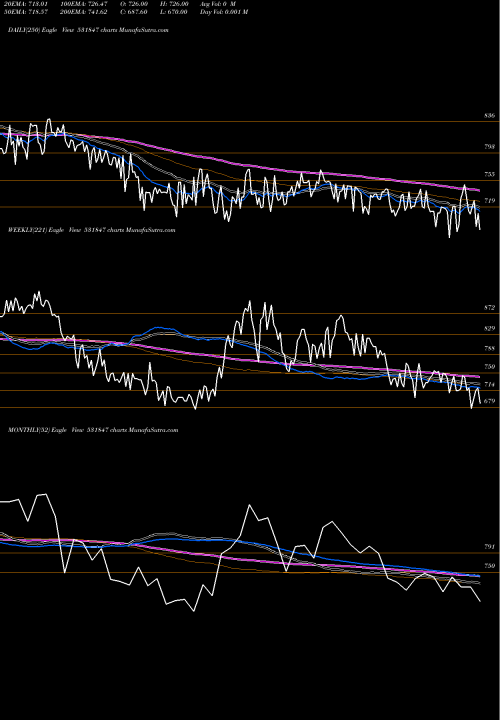Click the 829 price label on weekly chart
Screen dimensions: 500x720
pyautogui.click(x=489, y=329)
